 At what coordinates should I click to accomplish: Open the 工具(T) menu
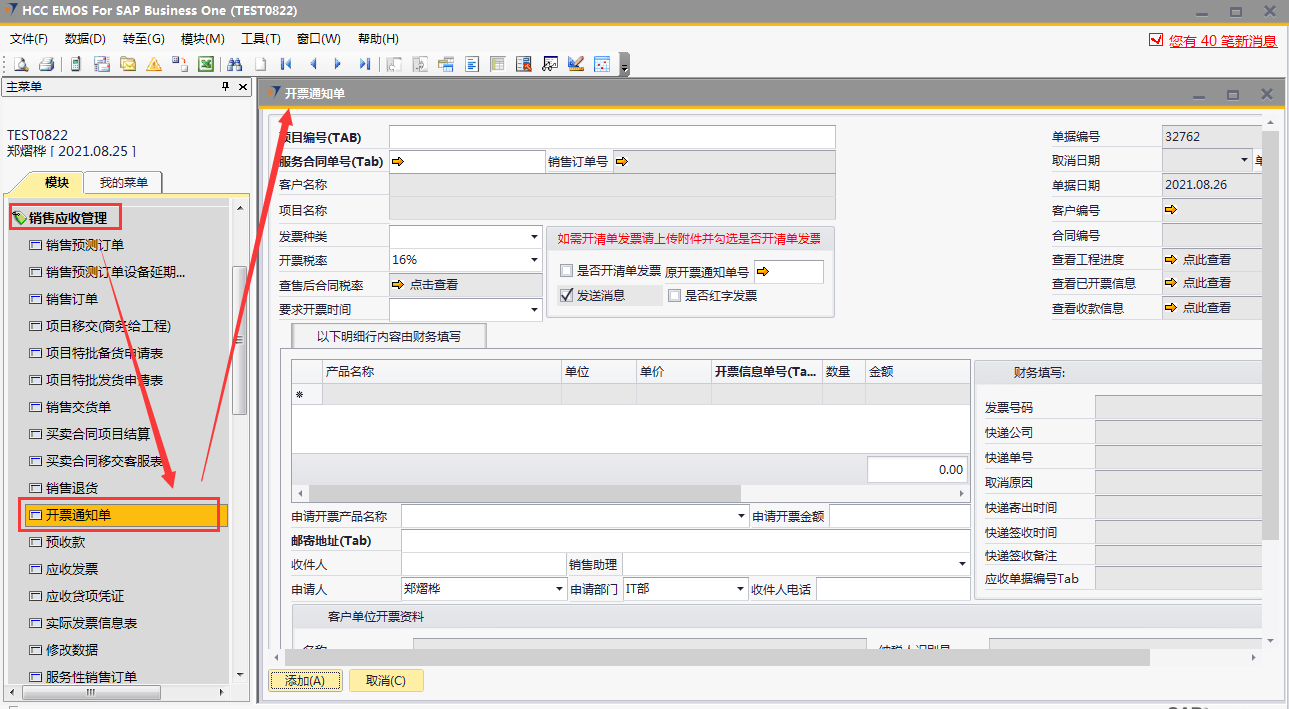click(260, 39)
